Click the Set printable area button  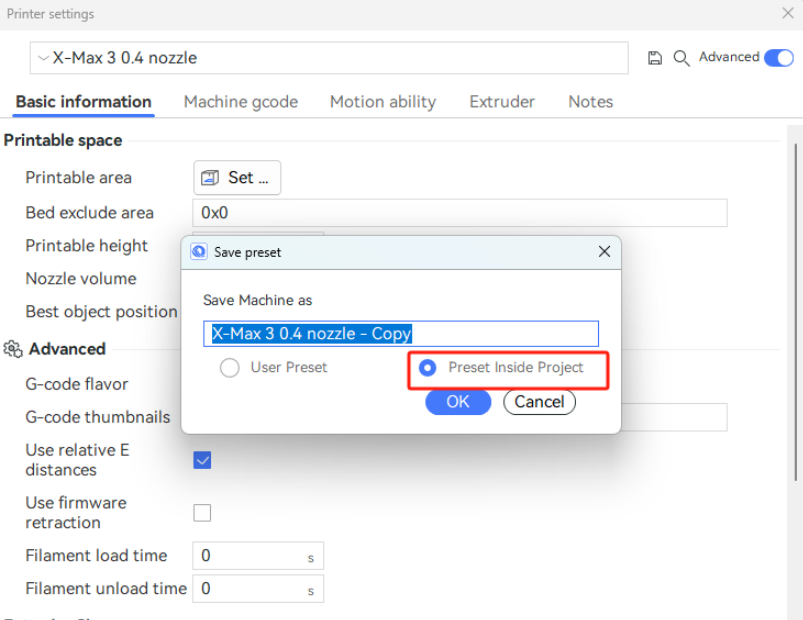pyautogui.click(x=237, y=178)
